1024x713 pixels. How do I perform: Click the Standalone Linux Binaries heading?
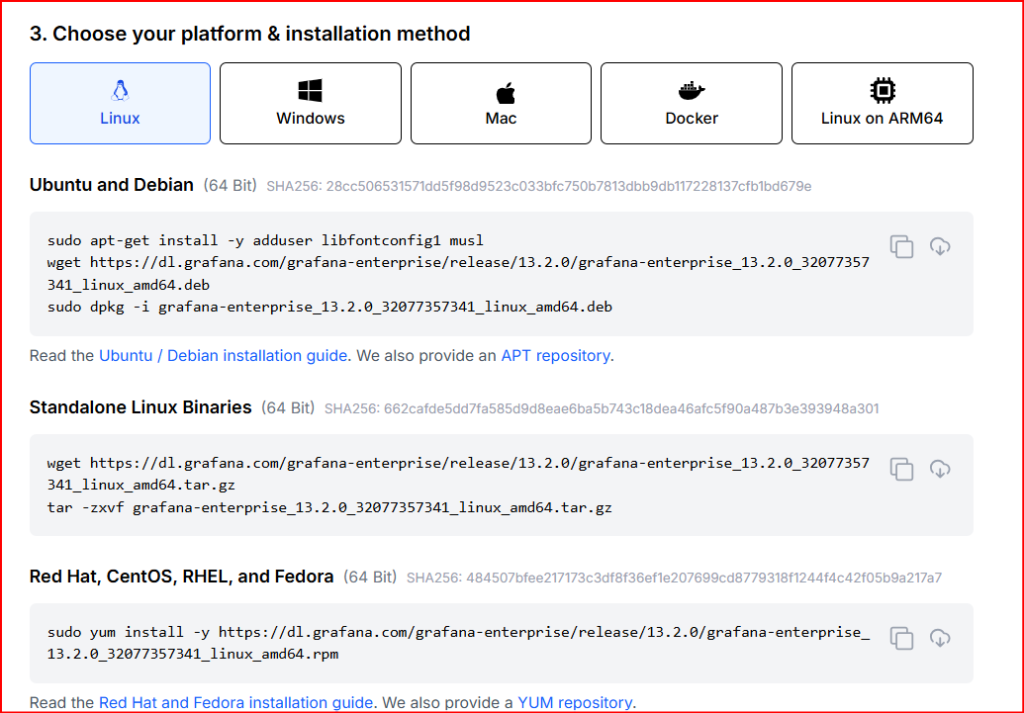click(x=140, y=407)
